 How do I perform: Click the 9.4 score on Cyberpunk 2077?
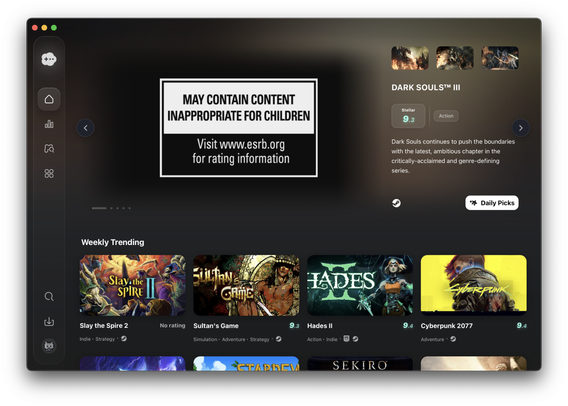coord(522,326)
